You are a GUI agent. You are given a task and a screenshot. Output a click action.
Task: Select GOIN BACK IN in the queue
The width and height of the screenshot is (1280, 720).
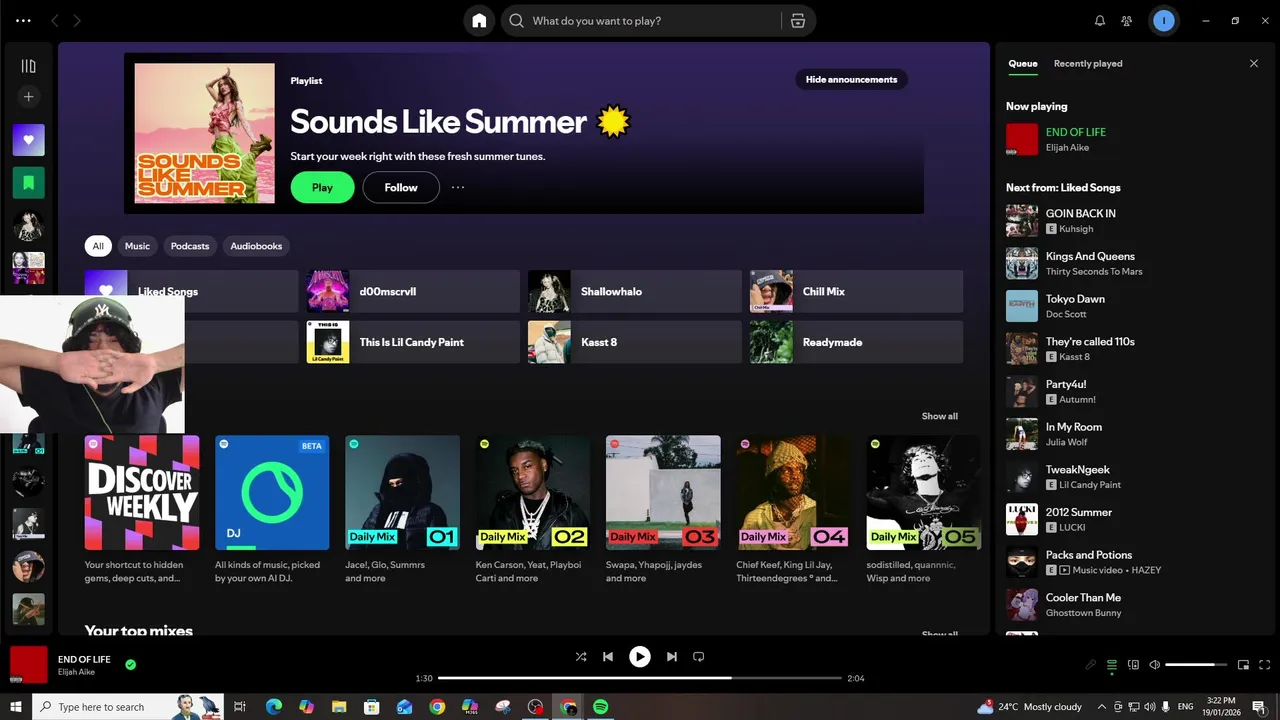click(1136, 221)
